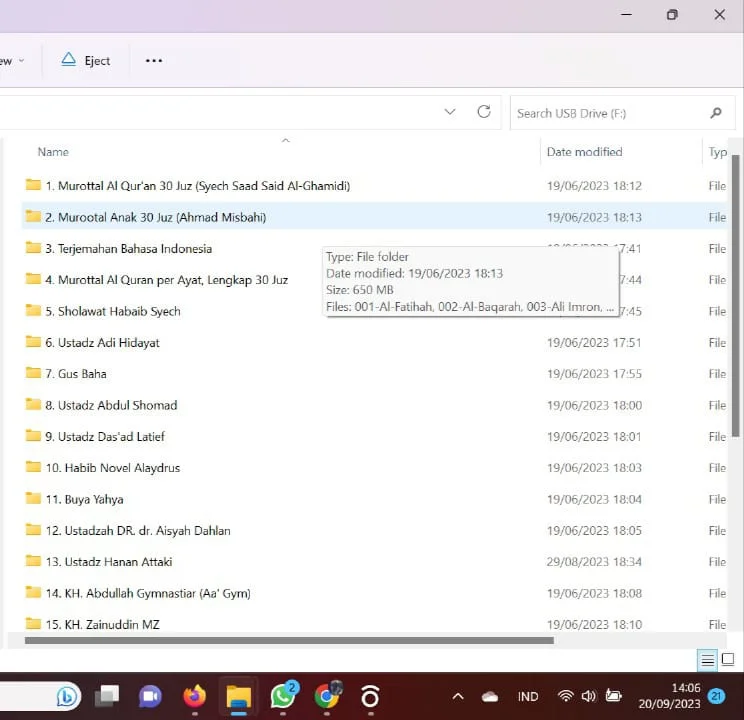Select folder icon for 11. Buya Yahya
This screenshot has width=744, height=720.
tap(33, 498)
